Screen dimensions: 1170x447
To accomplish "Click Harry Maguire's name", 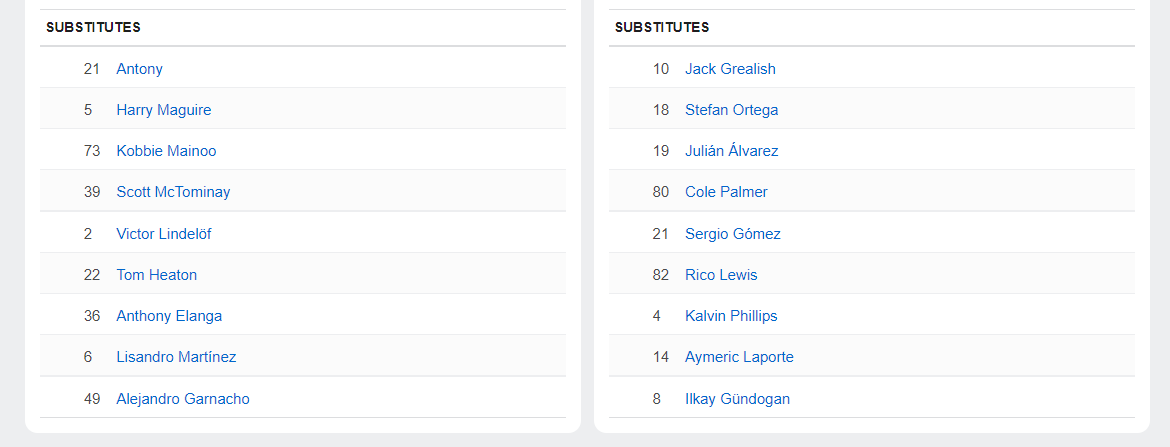I will [163, 110].
